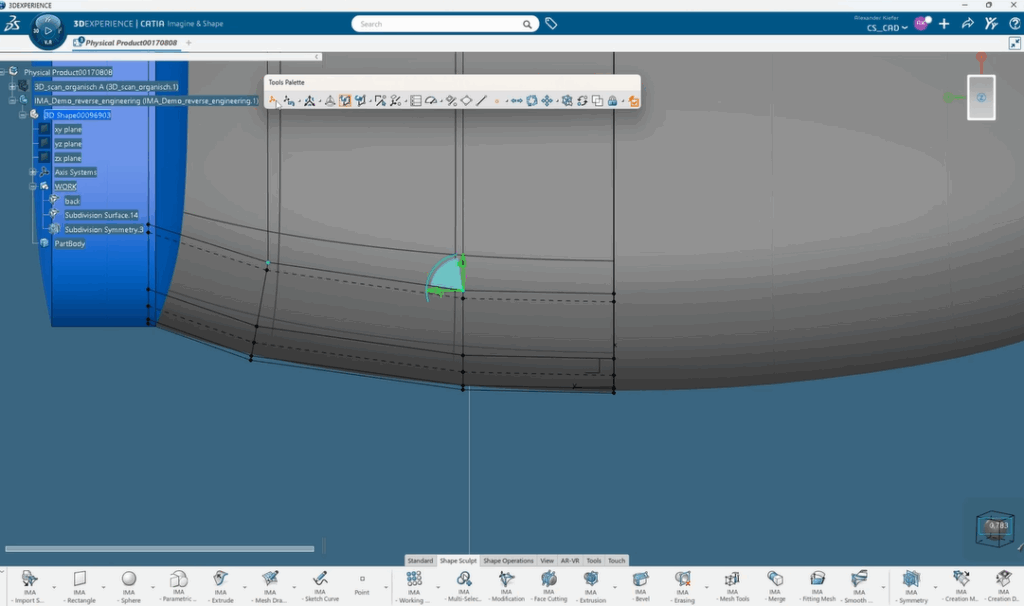The width and height of the screenshot is (1024, 606).
Task: Click the IMA Extrude tool icon
Action: (x=220, y=579)
